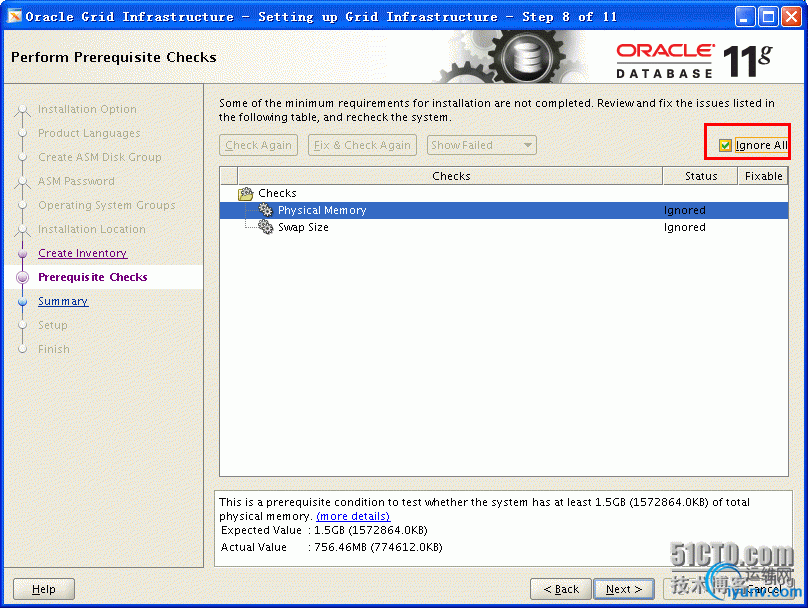The height and width of the screenshot is (608, 808).
Task: Click the Fix & Check Again button
Action: pyautogui.click(x=362, y=145)
